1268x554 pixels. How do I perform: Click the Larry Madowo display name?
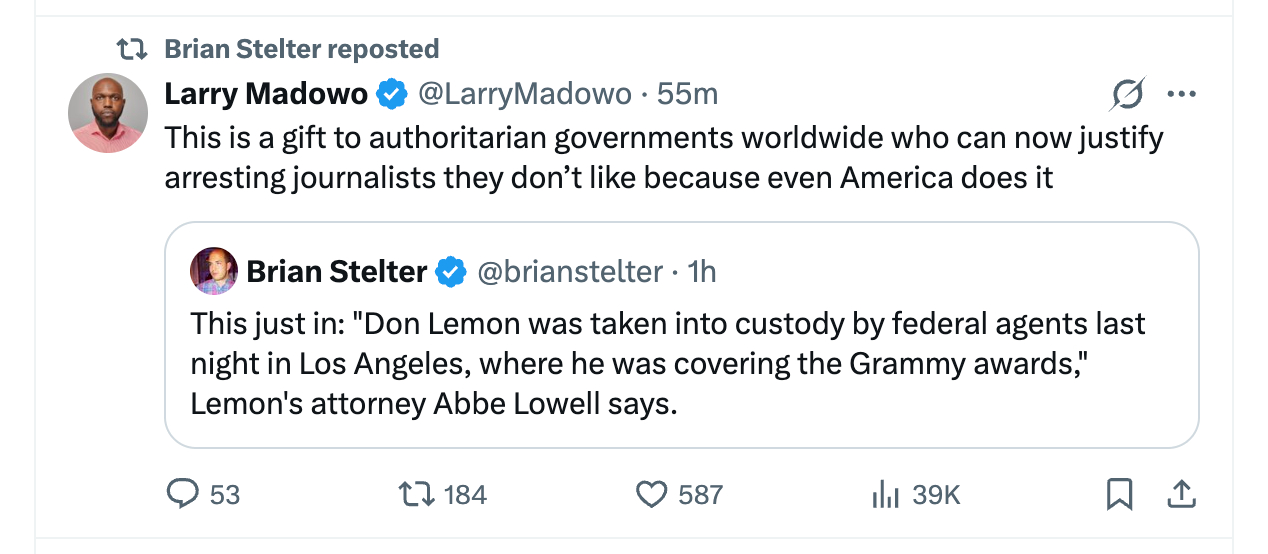[266, 94]
